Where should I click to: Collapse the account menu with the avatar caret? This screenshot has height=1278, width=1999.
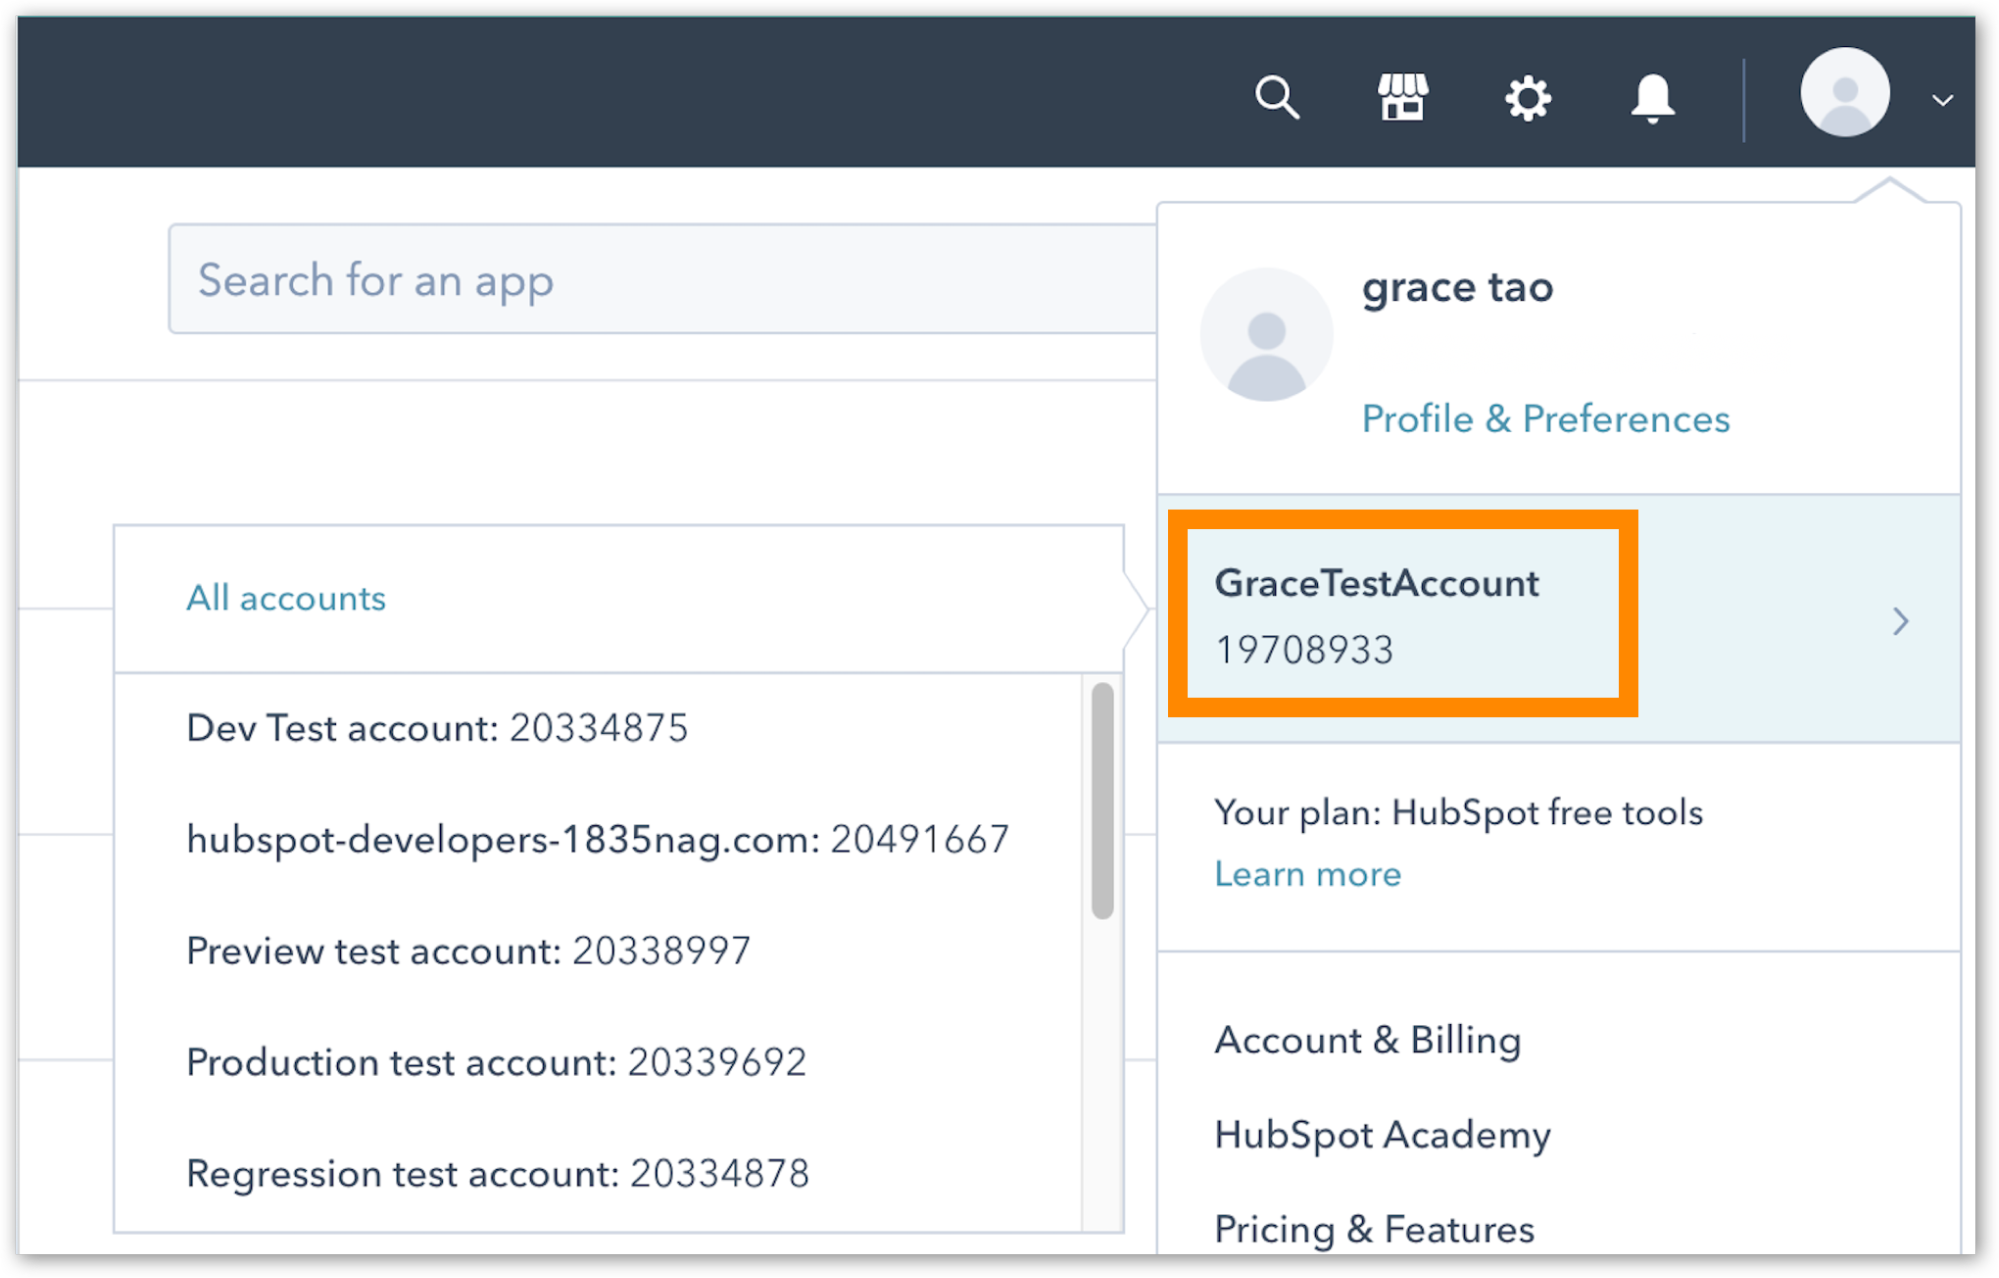pyautogui.click(x=1942, y=100)
